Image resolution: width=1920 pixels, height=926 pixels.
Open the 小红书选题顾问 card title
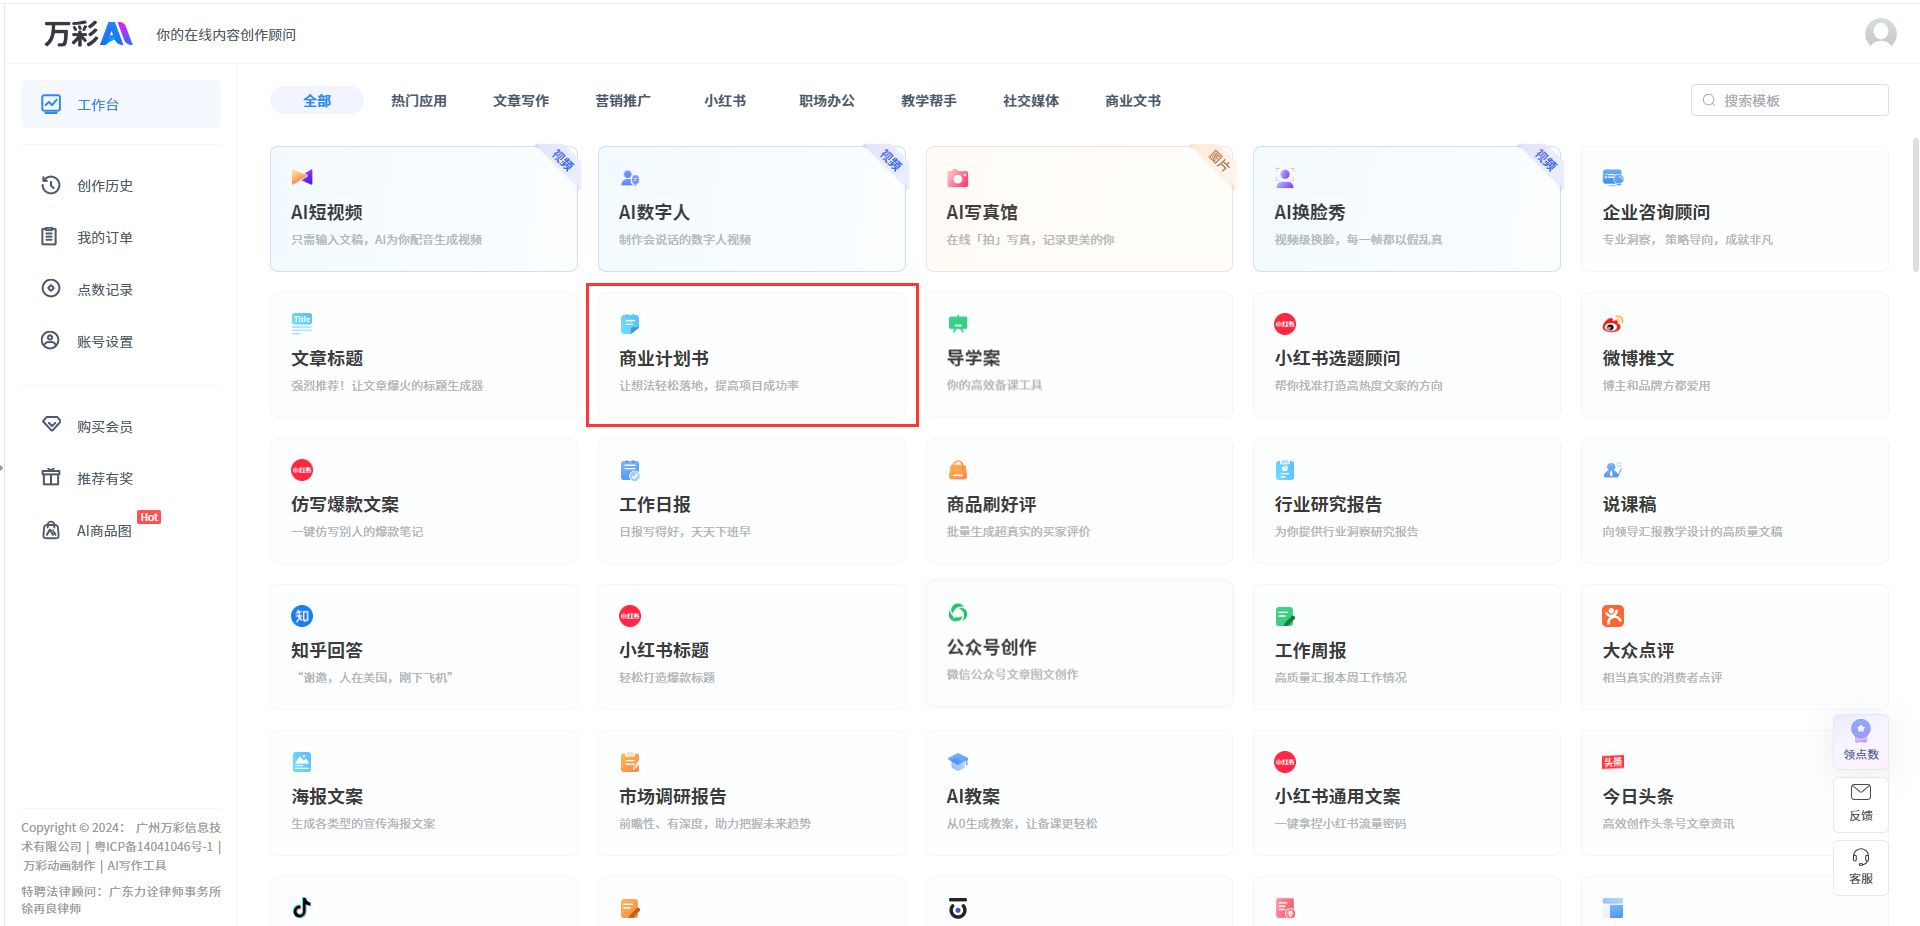1337,359
